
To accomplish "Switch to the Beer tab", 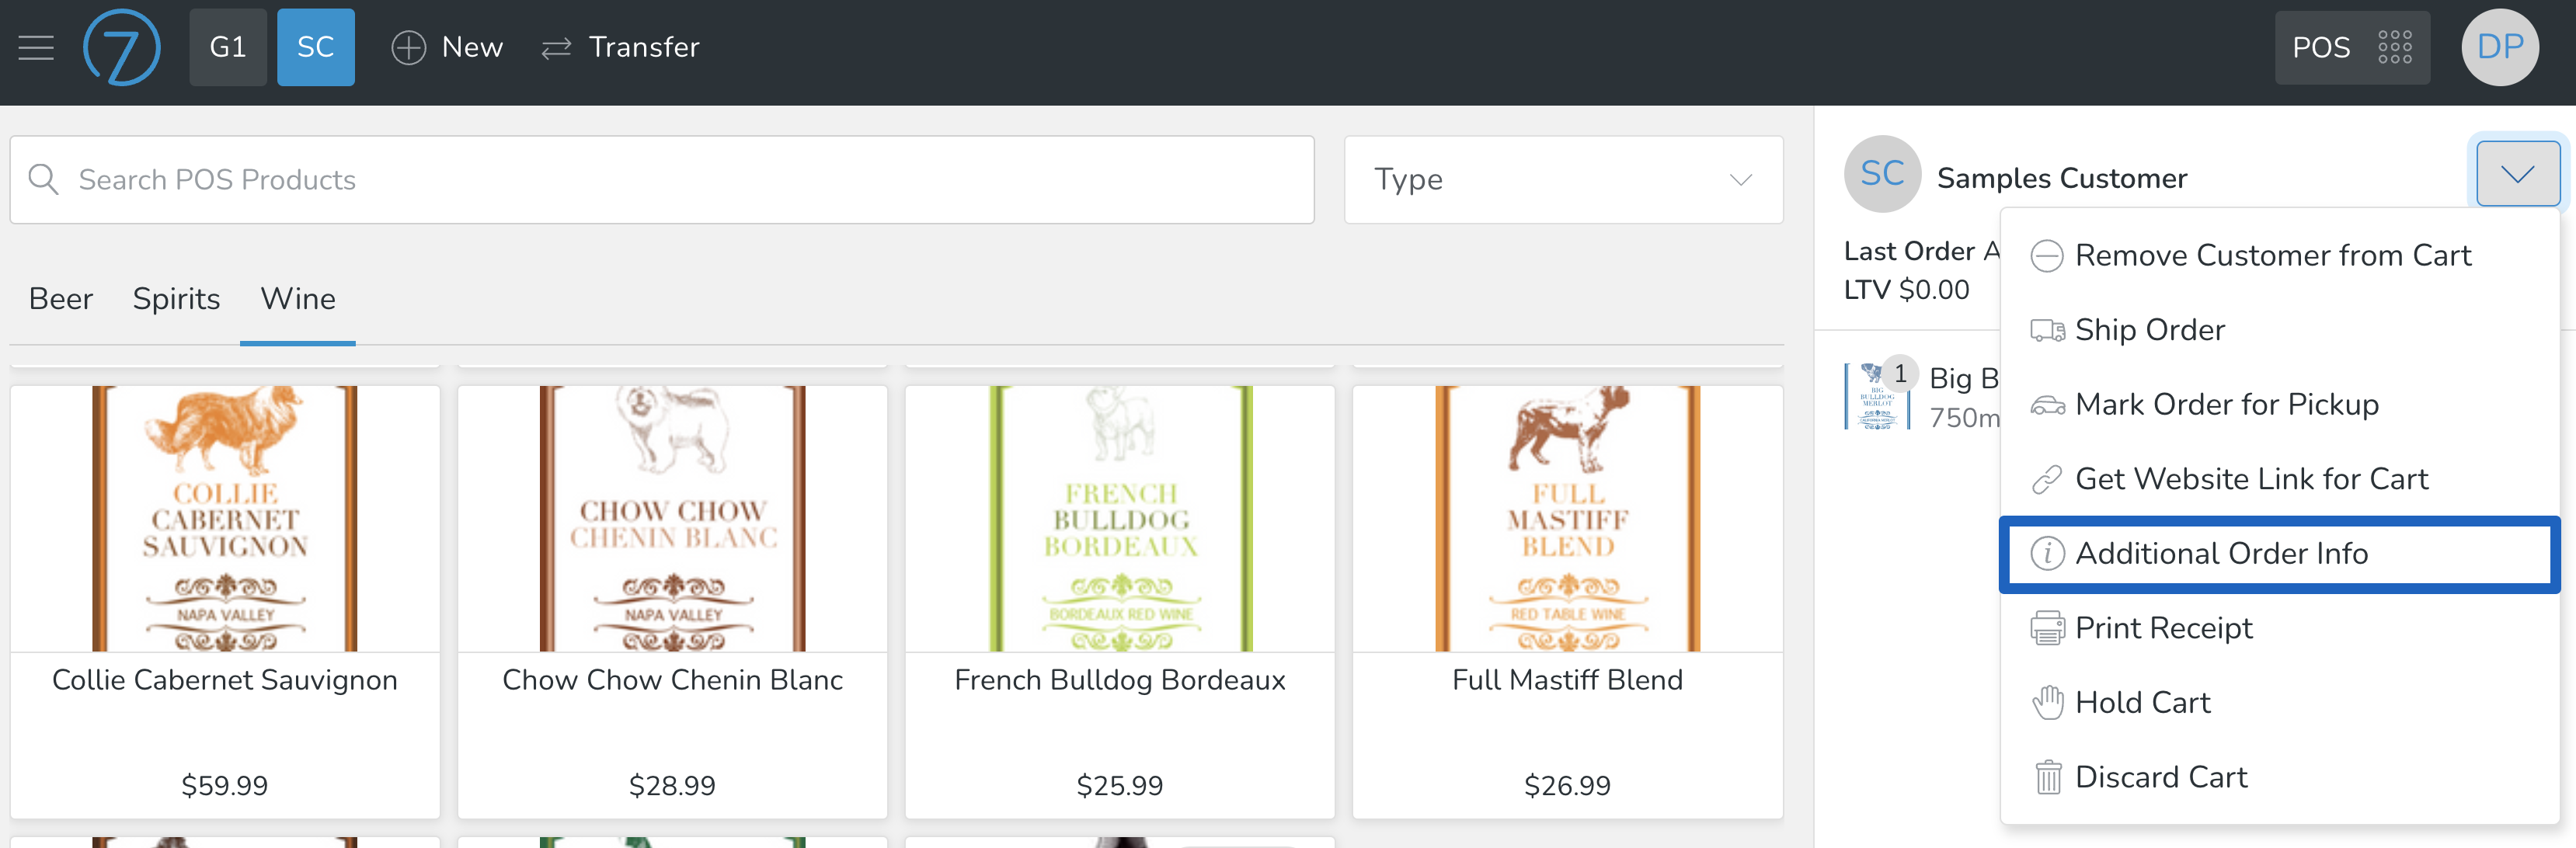I will point(60,299).
